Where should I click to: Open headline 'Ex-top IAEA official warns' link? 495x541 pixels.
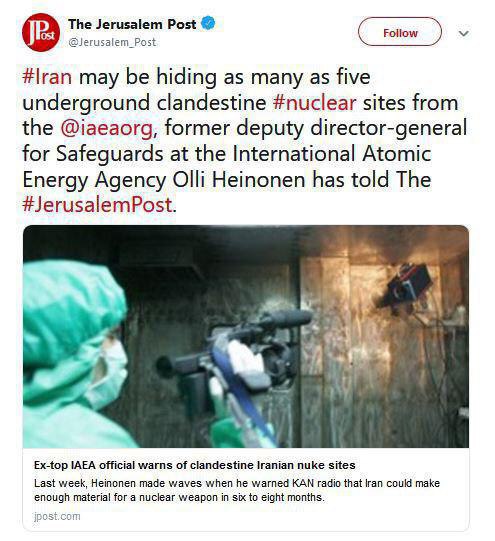coord(195,465)
